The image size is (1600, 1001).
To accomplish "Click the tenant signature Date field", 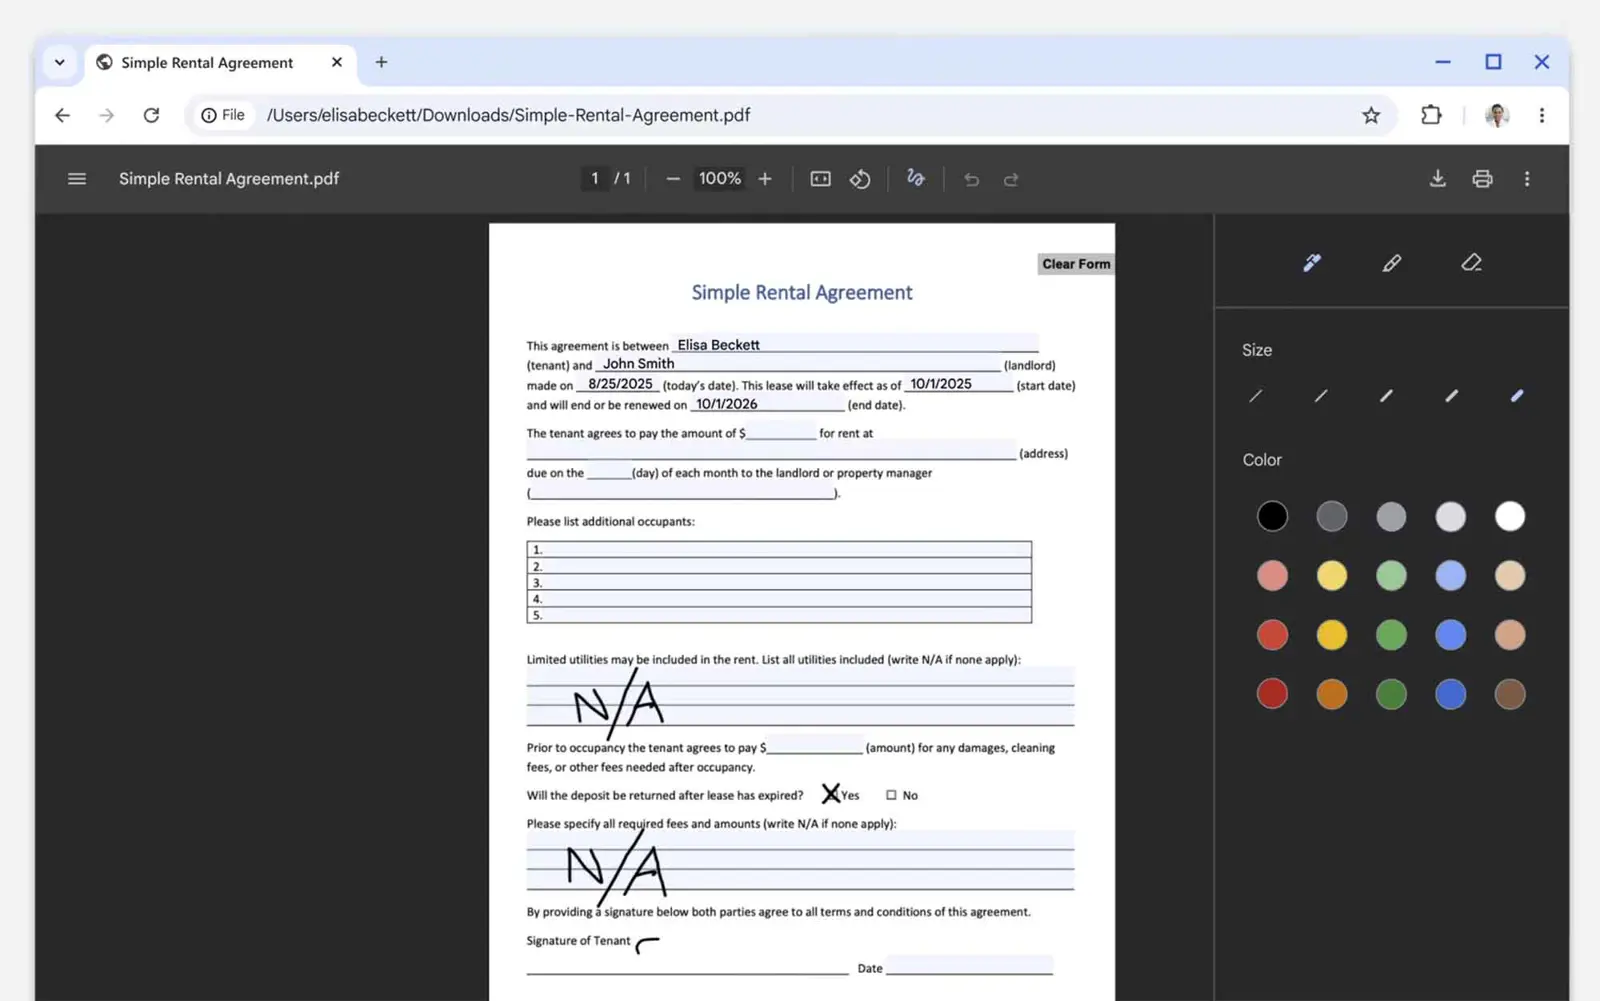I will click(x=969, y=965).
